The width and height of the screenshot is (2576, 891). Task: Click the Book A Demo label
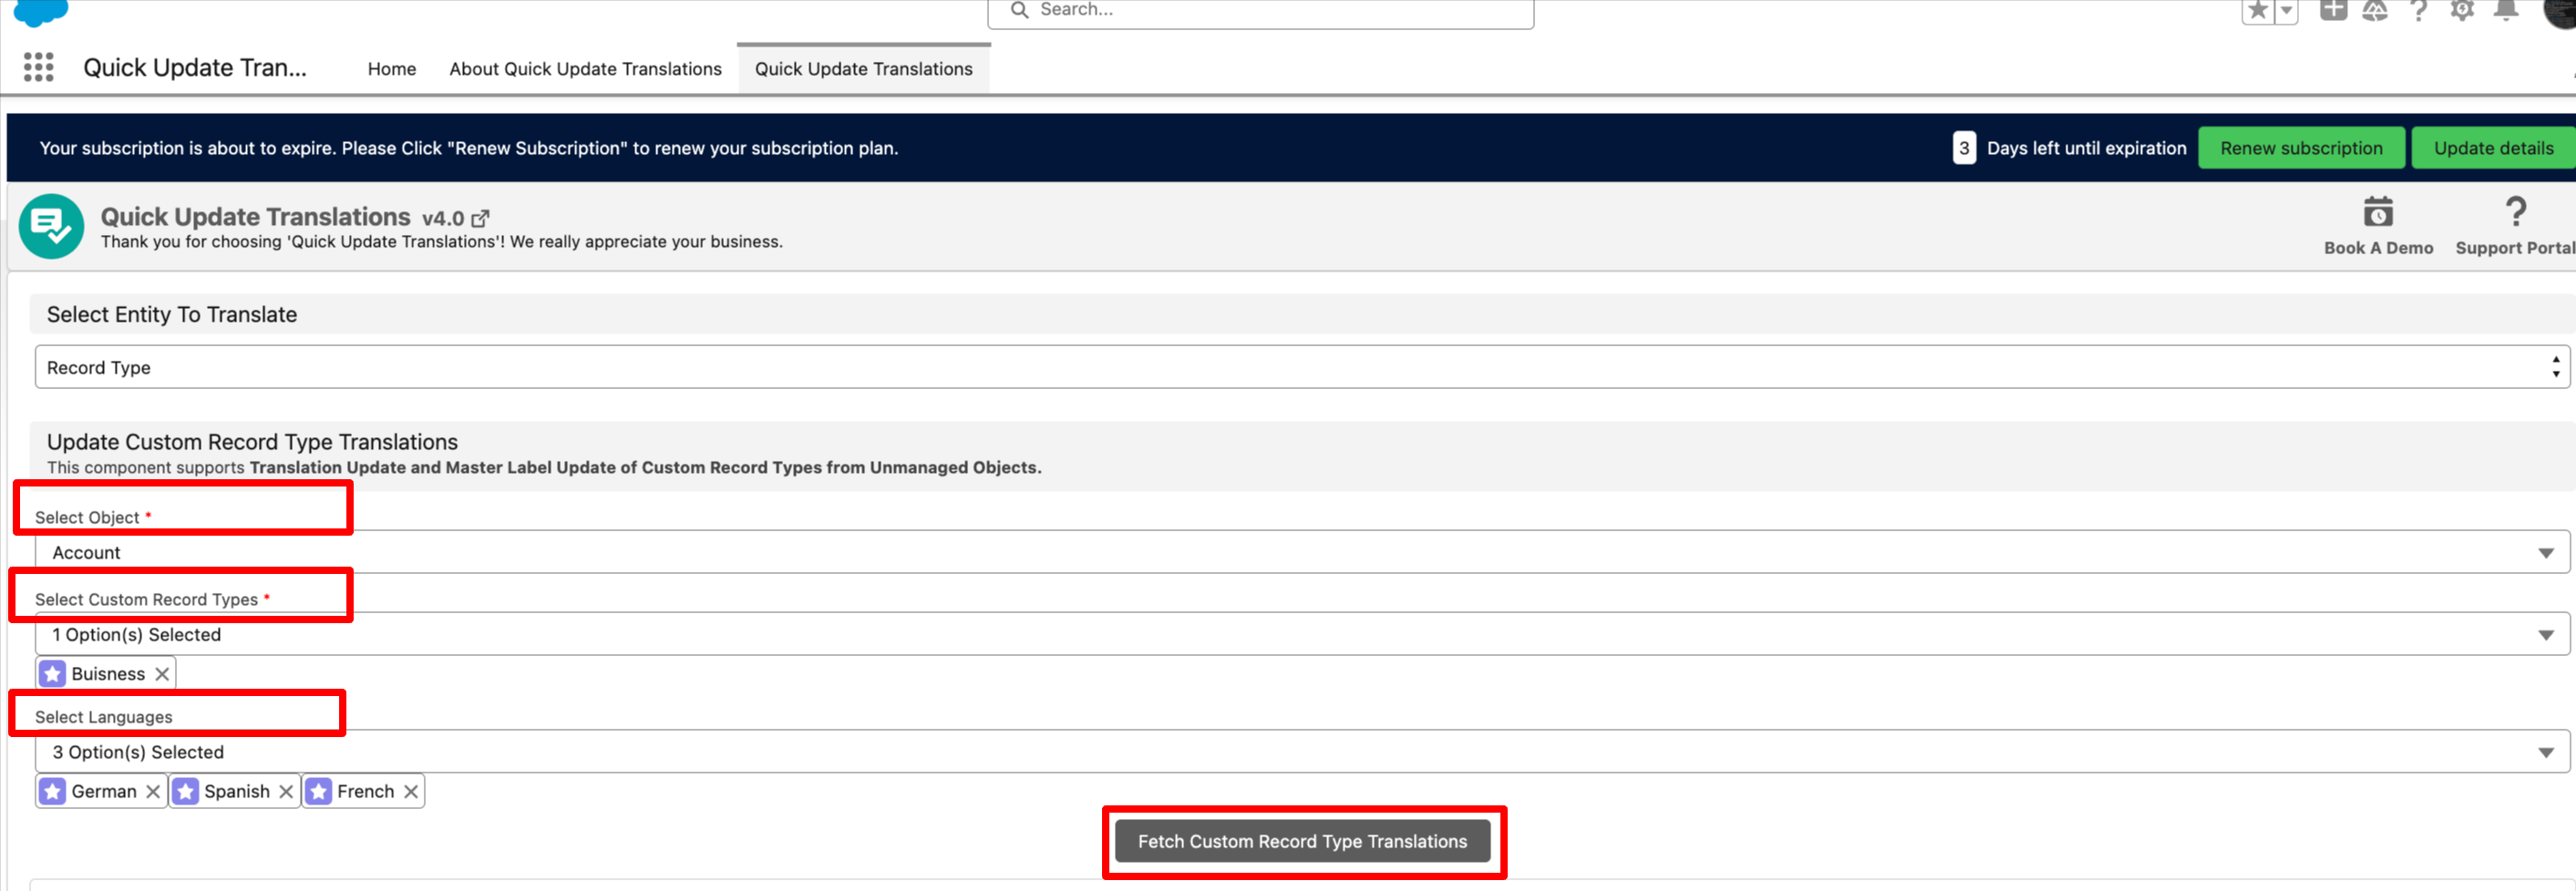point(2378,248)
